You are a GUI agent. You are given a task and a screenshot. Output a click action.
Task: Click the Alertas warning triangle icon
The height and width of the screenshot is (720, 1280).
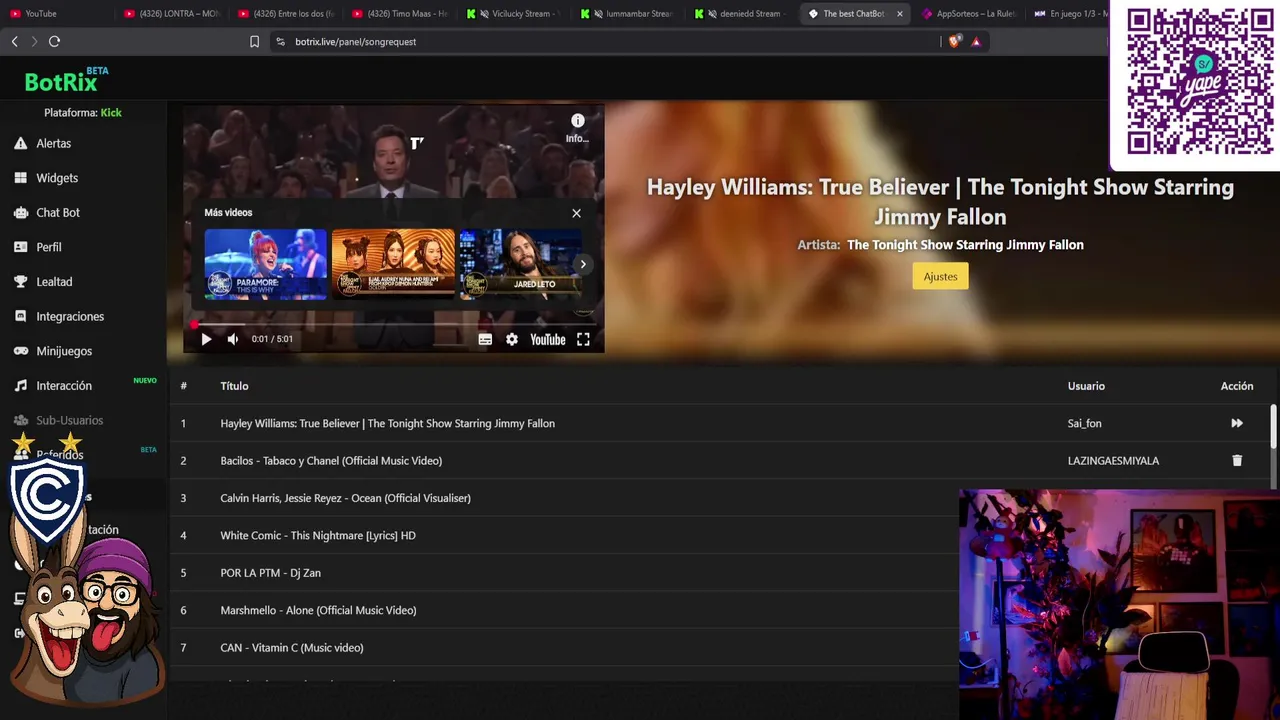pos(20,143)
